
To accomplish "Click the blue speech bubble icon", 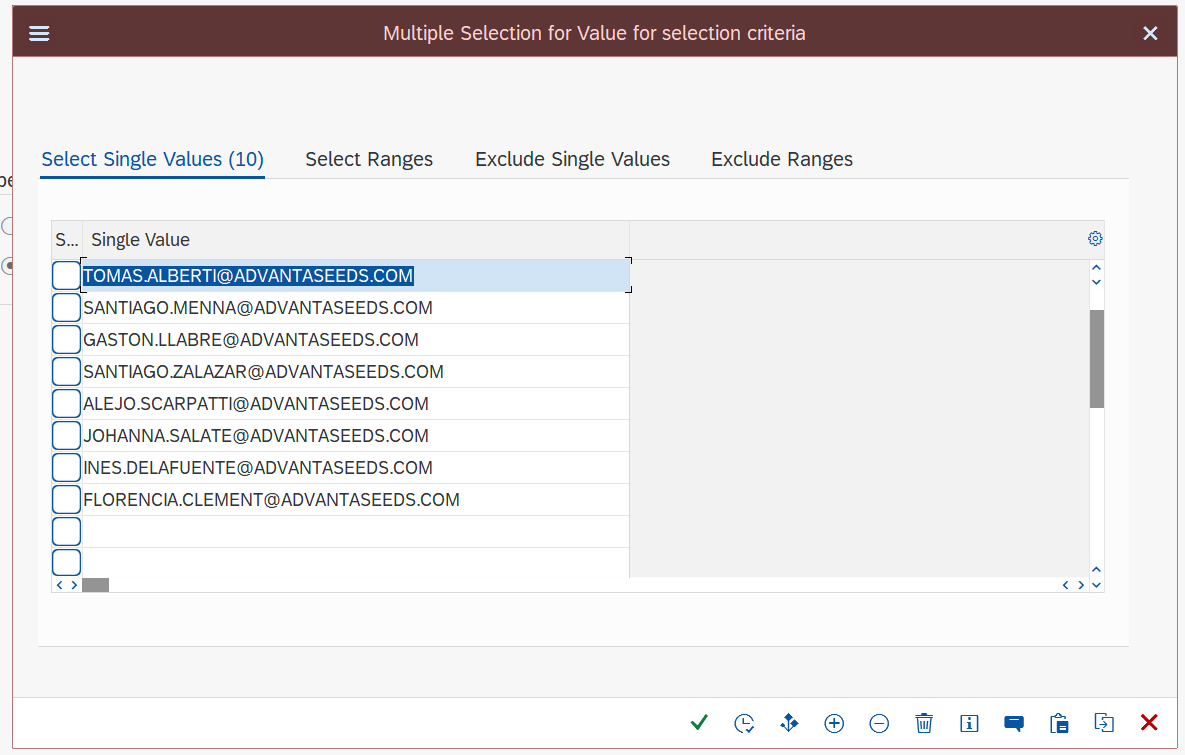I will [1013, 723].
